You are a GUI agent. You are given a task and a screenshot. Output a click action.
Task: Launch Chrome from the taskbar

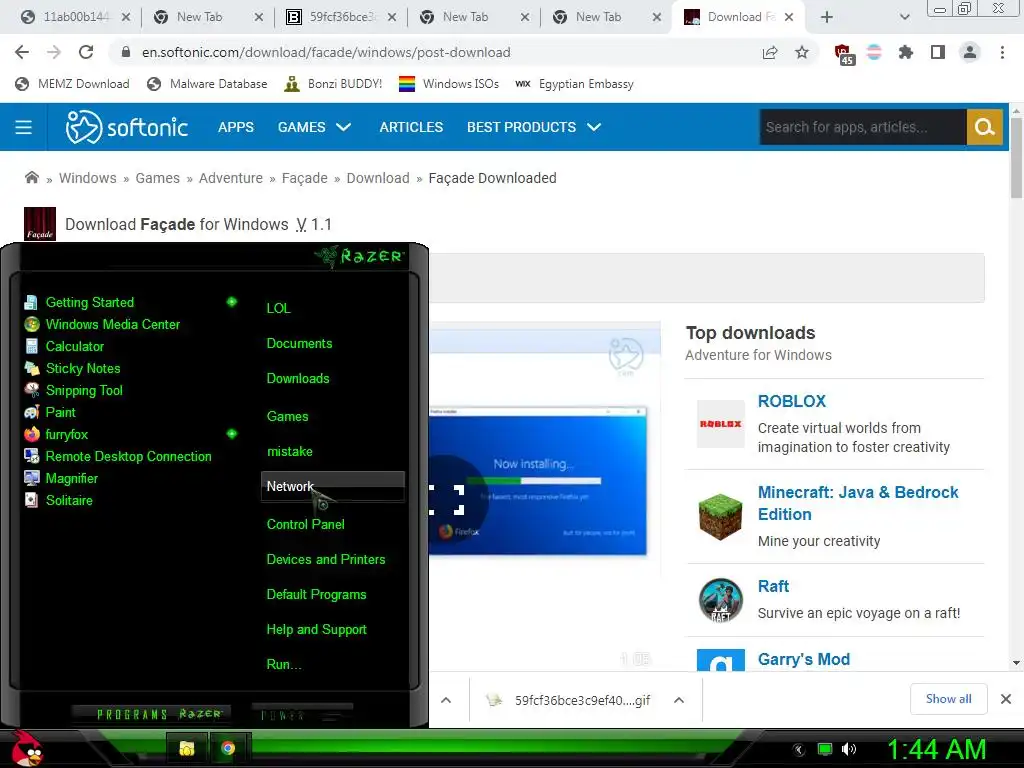[x=227, y=748]
